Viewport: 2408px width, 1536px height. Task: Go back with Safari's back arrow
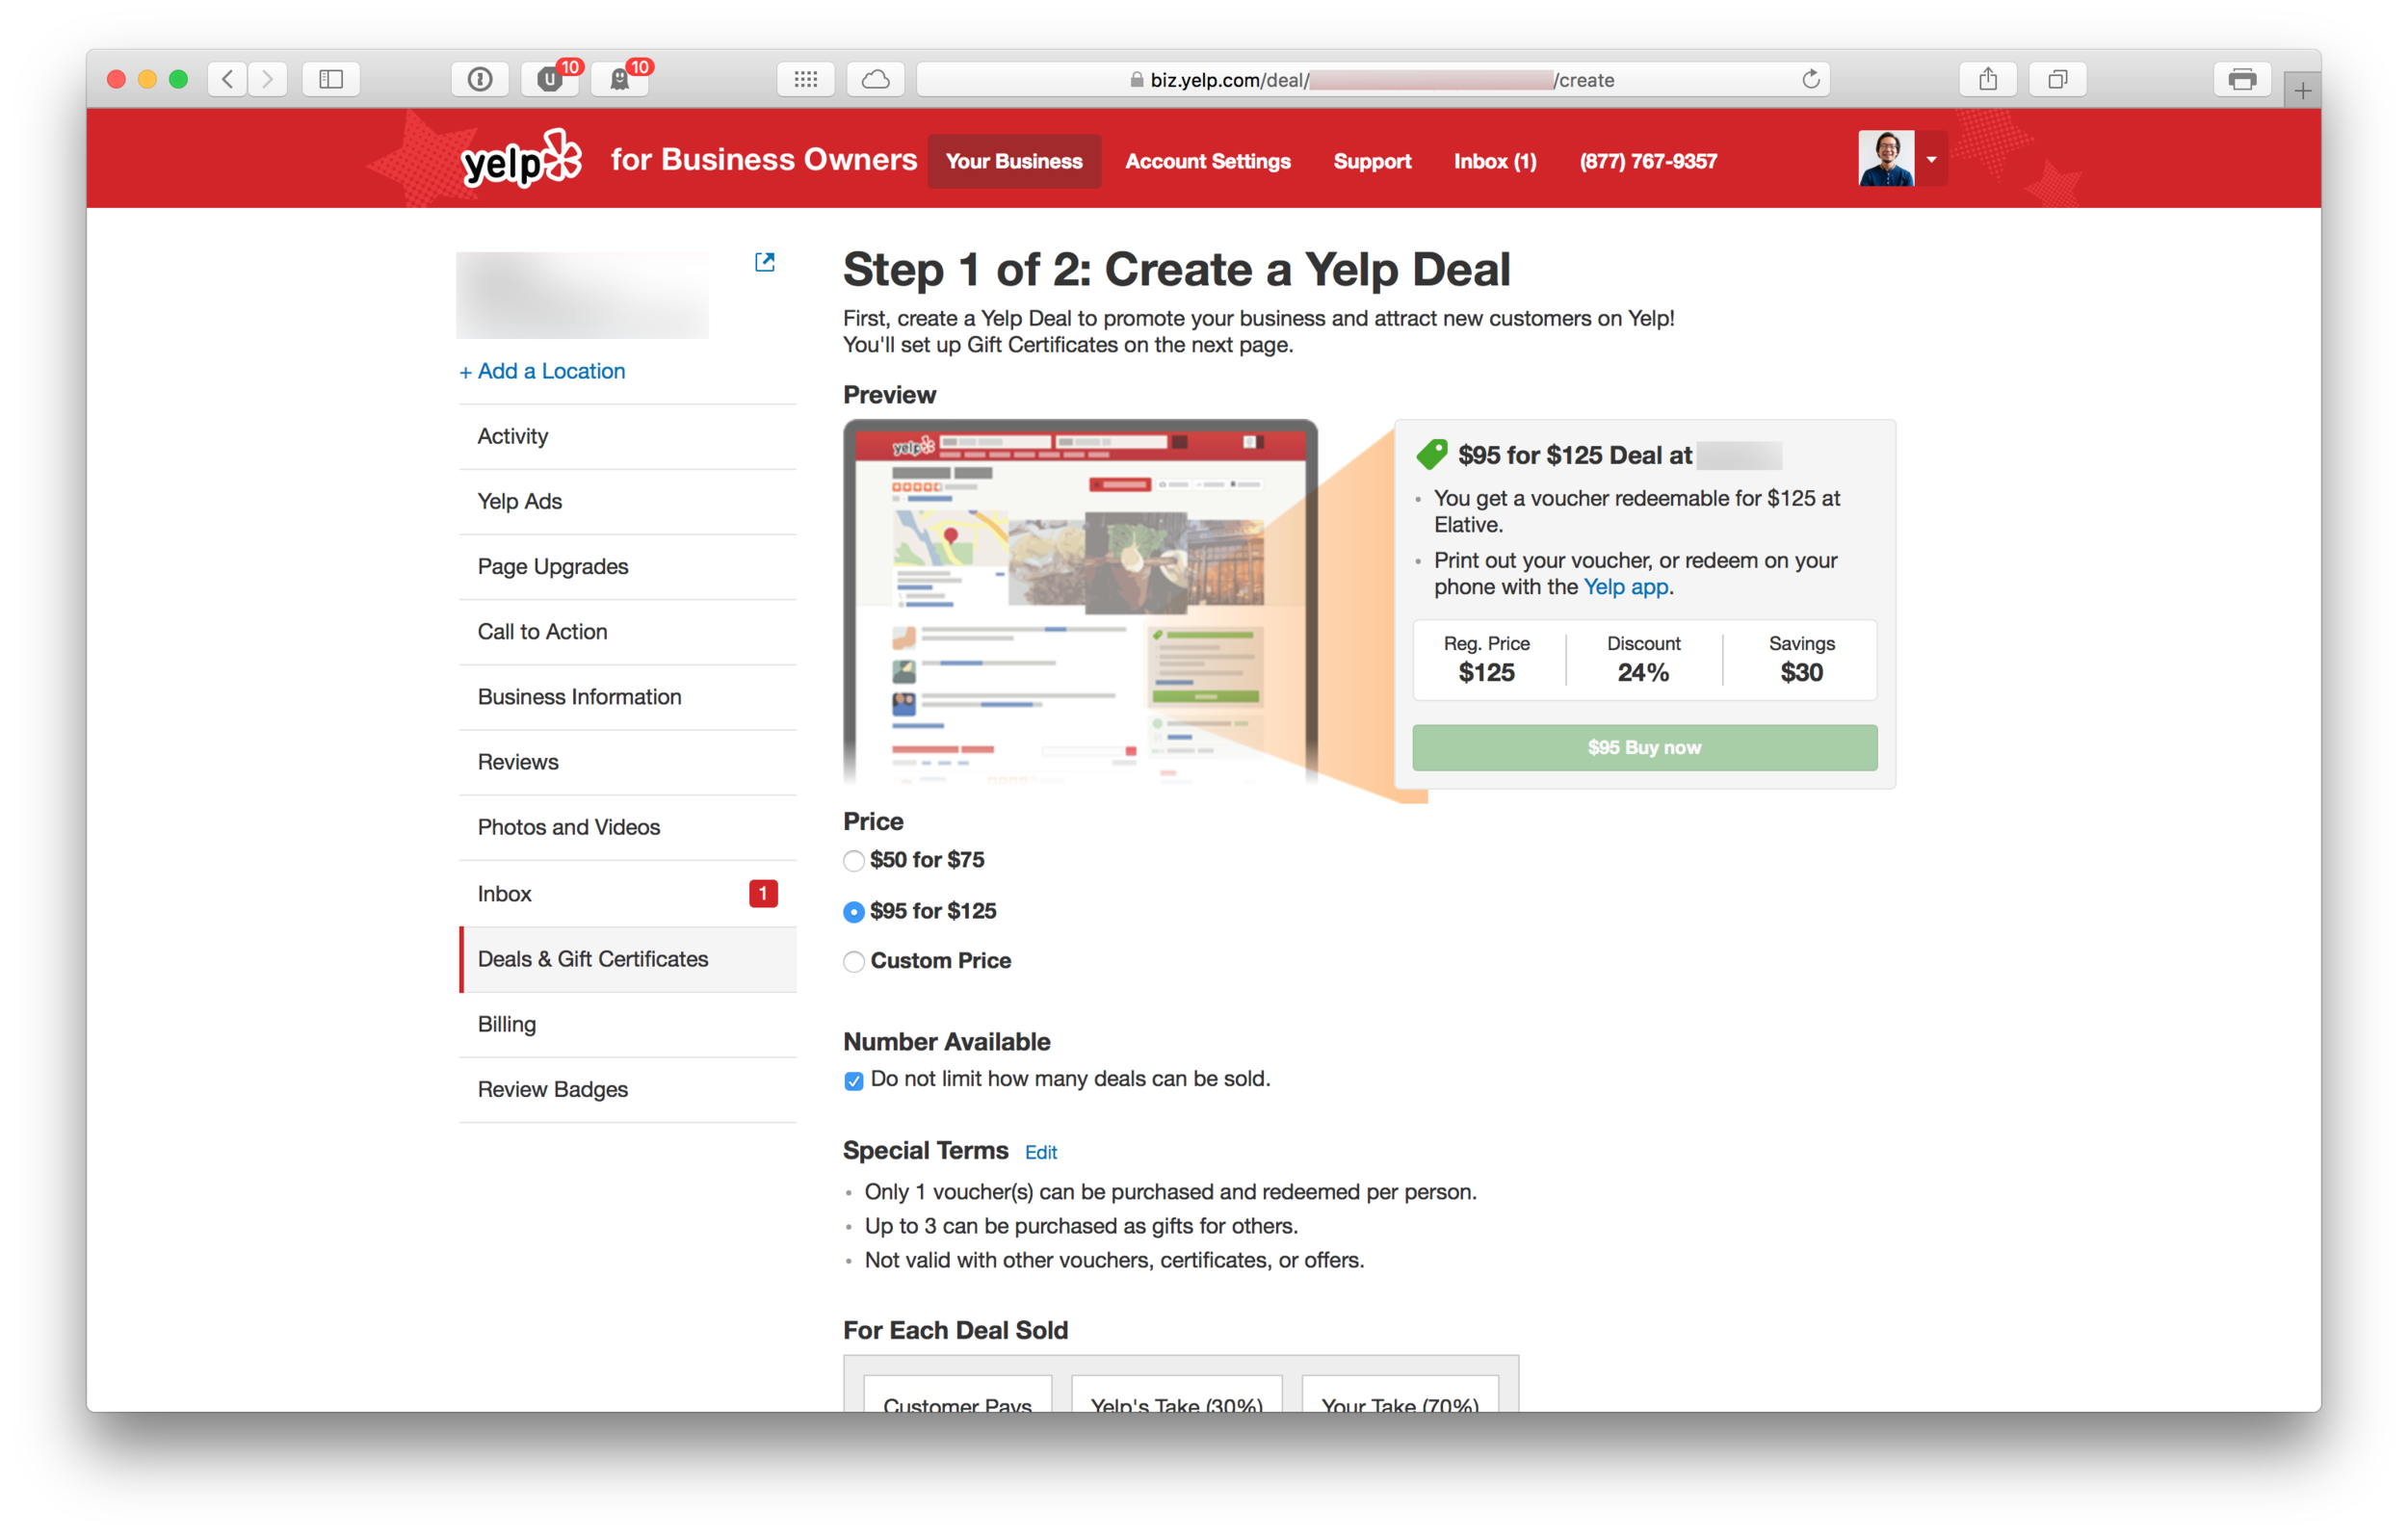pyautogui.click(x=228, y=79)
